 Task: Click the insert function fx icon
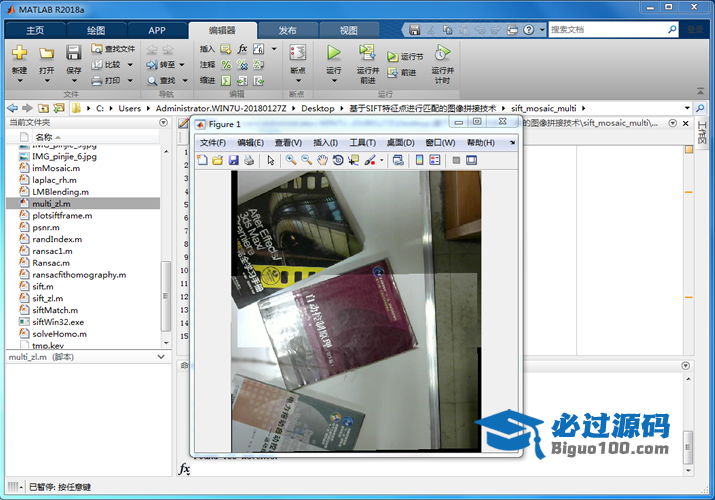click(x=243, y=48)
